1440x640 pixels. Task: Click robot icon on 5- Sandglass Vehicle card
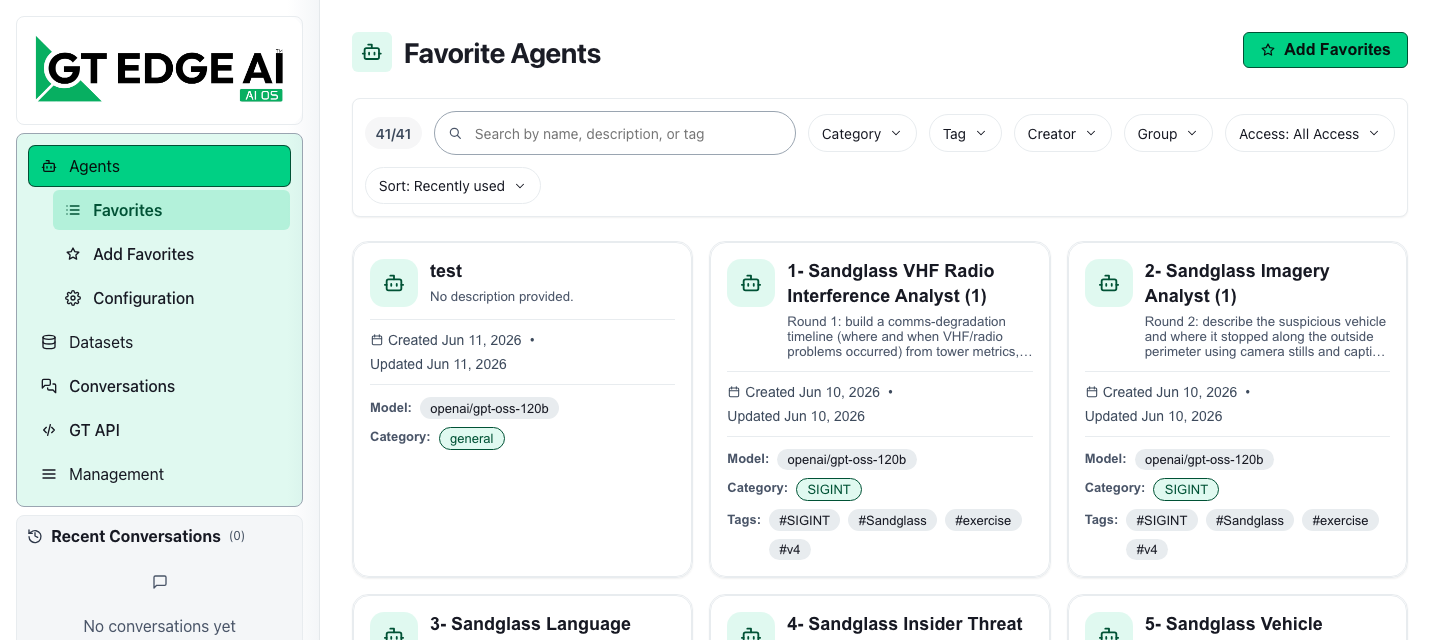coord(1109,628)
